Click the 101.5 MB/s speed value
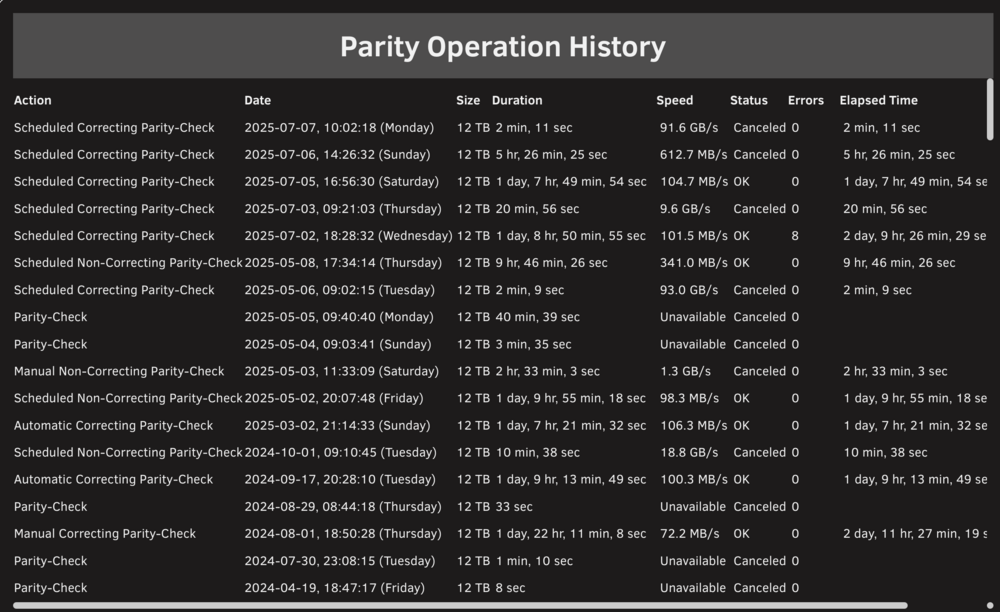 click(x=693, y=236)
